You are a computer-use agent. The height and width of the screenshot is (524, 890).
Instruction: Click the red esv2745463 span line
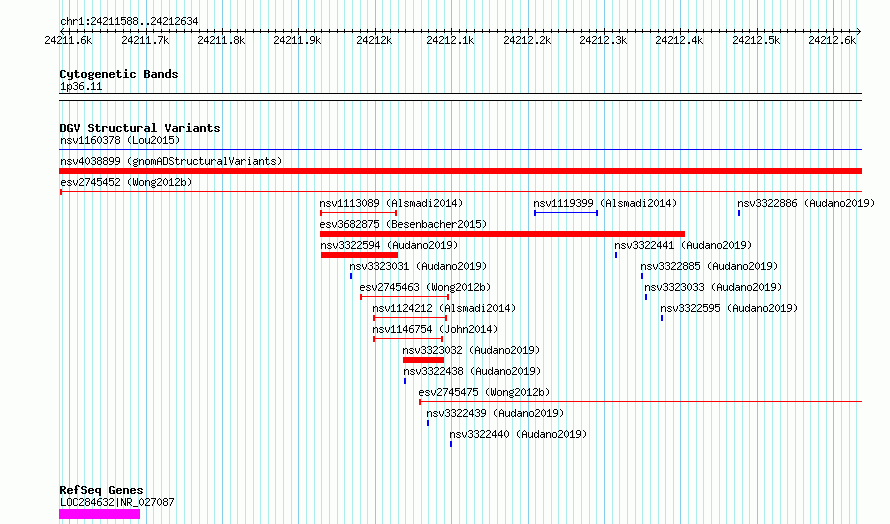tap(405, 297)
